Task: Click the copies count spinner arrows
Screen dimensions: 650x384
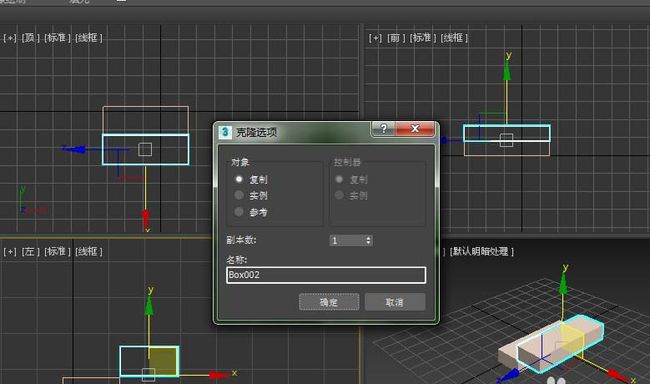Action: [369, 241]
